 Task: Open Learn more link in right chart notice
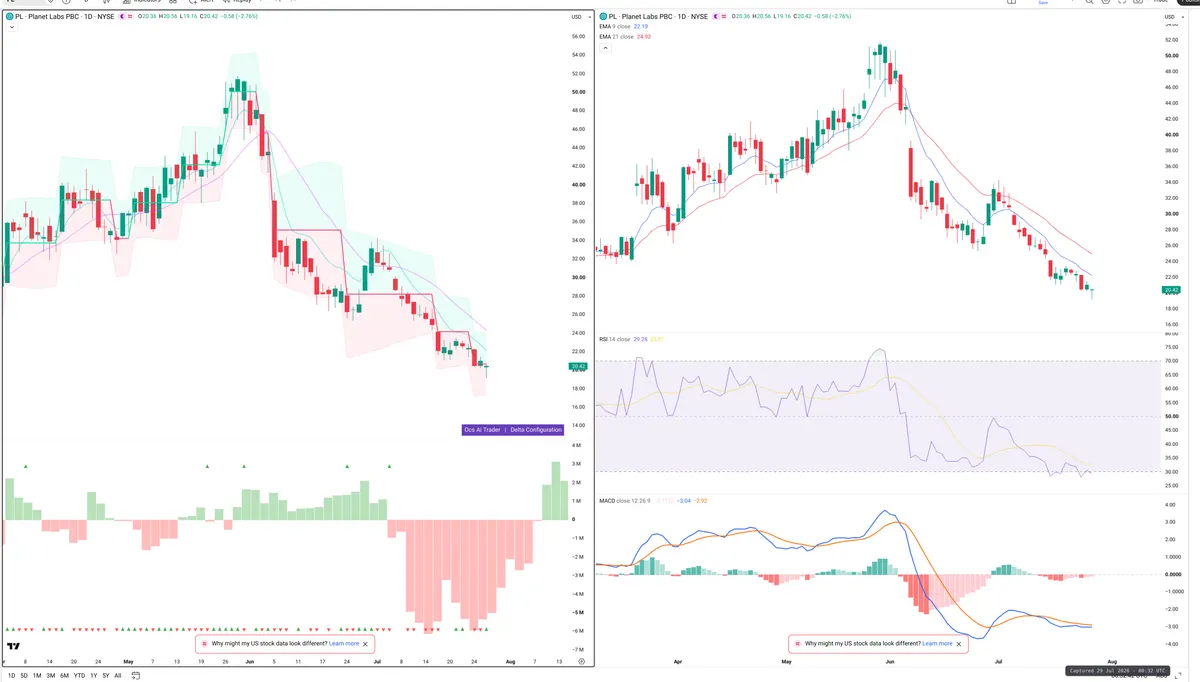(x=937, y=644)
